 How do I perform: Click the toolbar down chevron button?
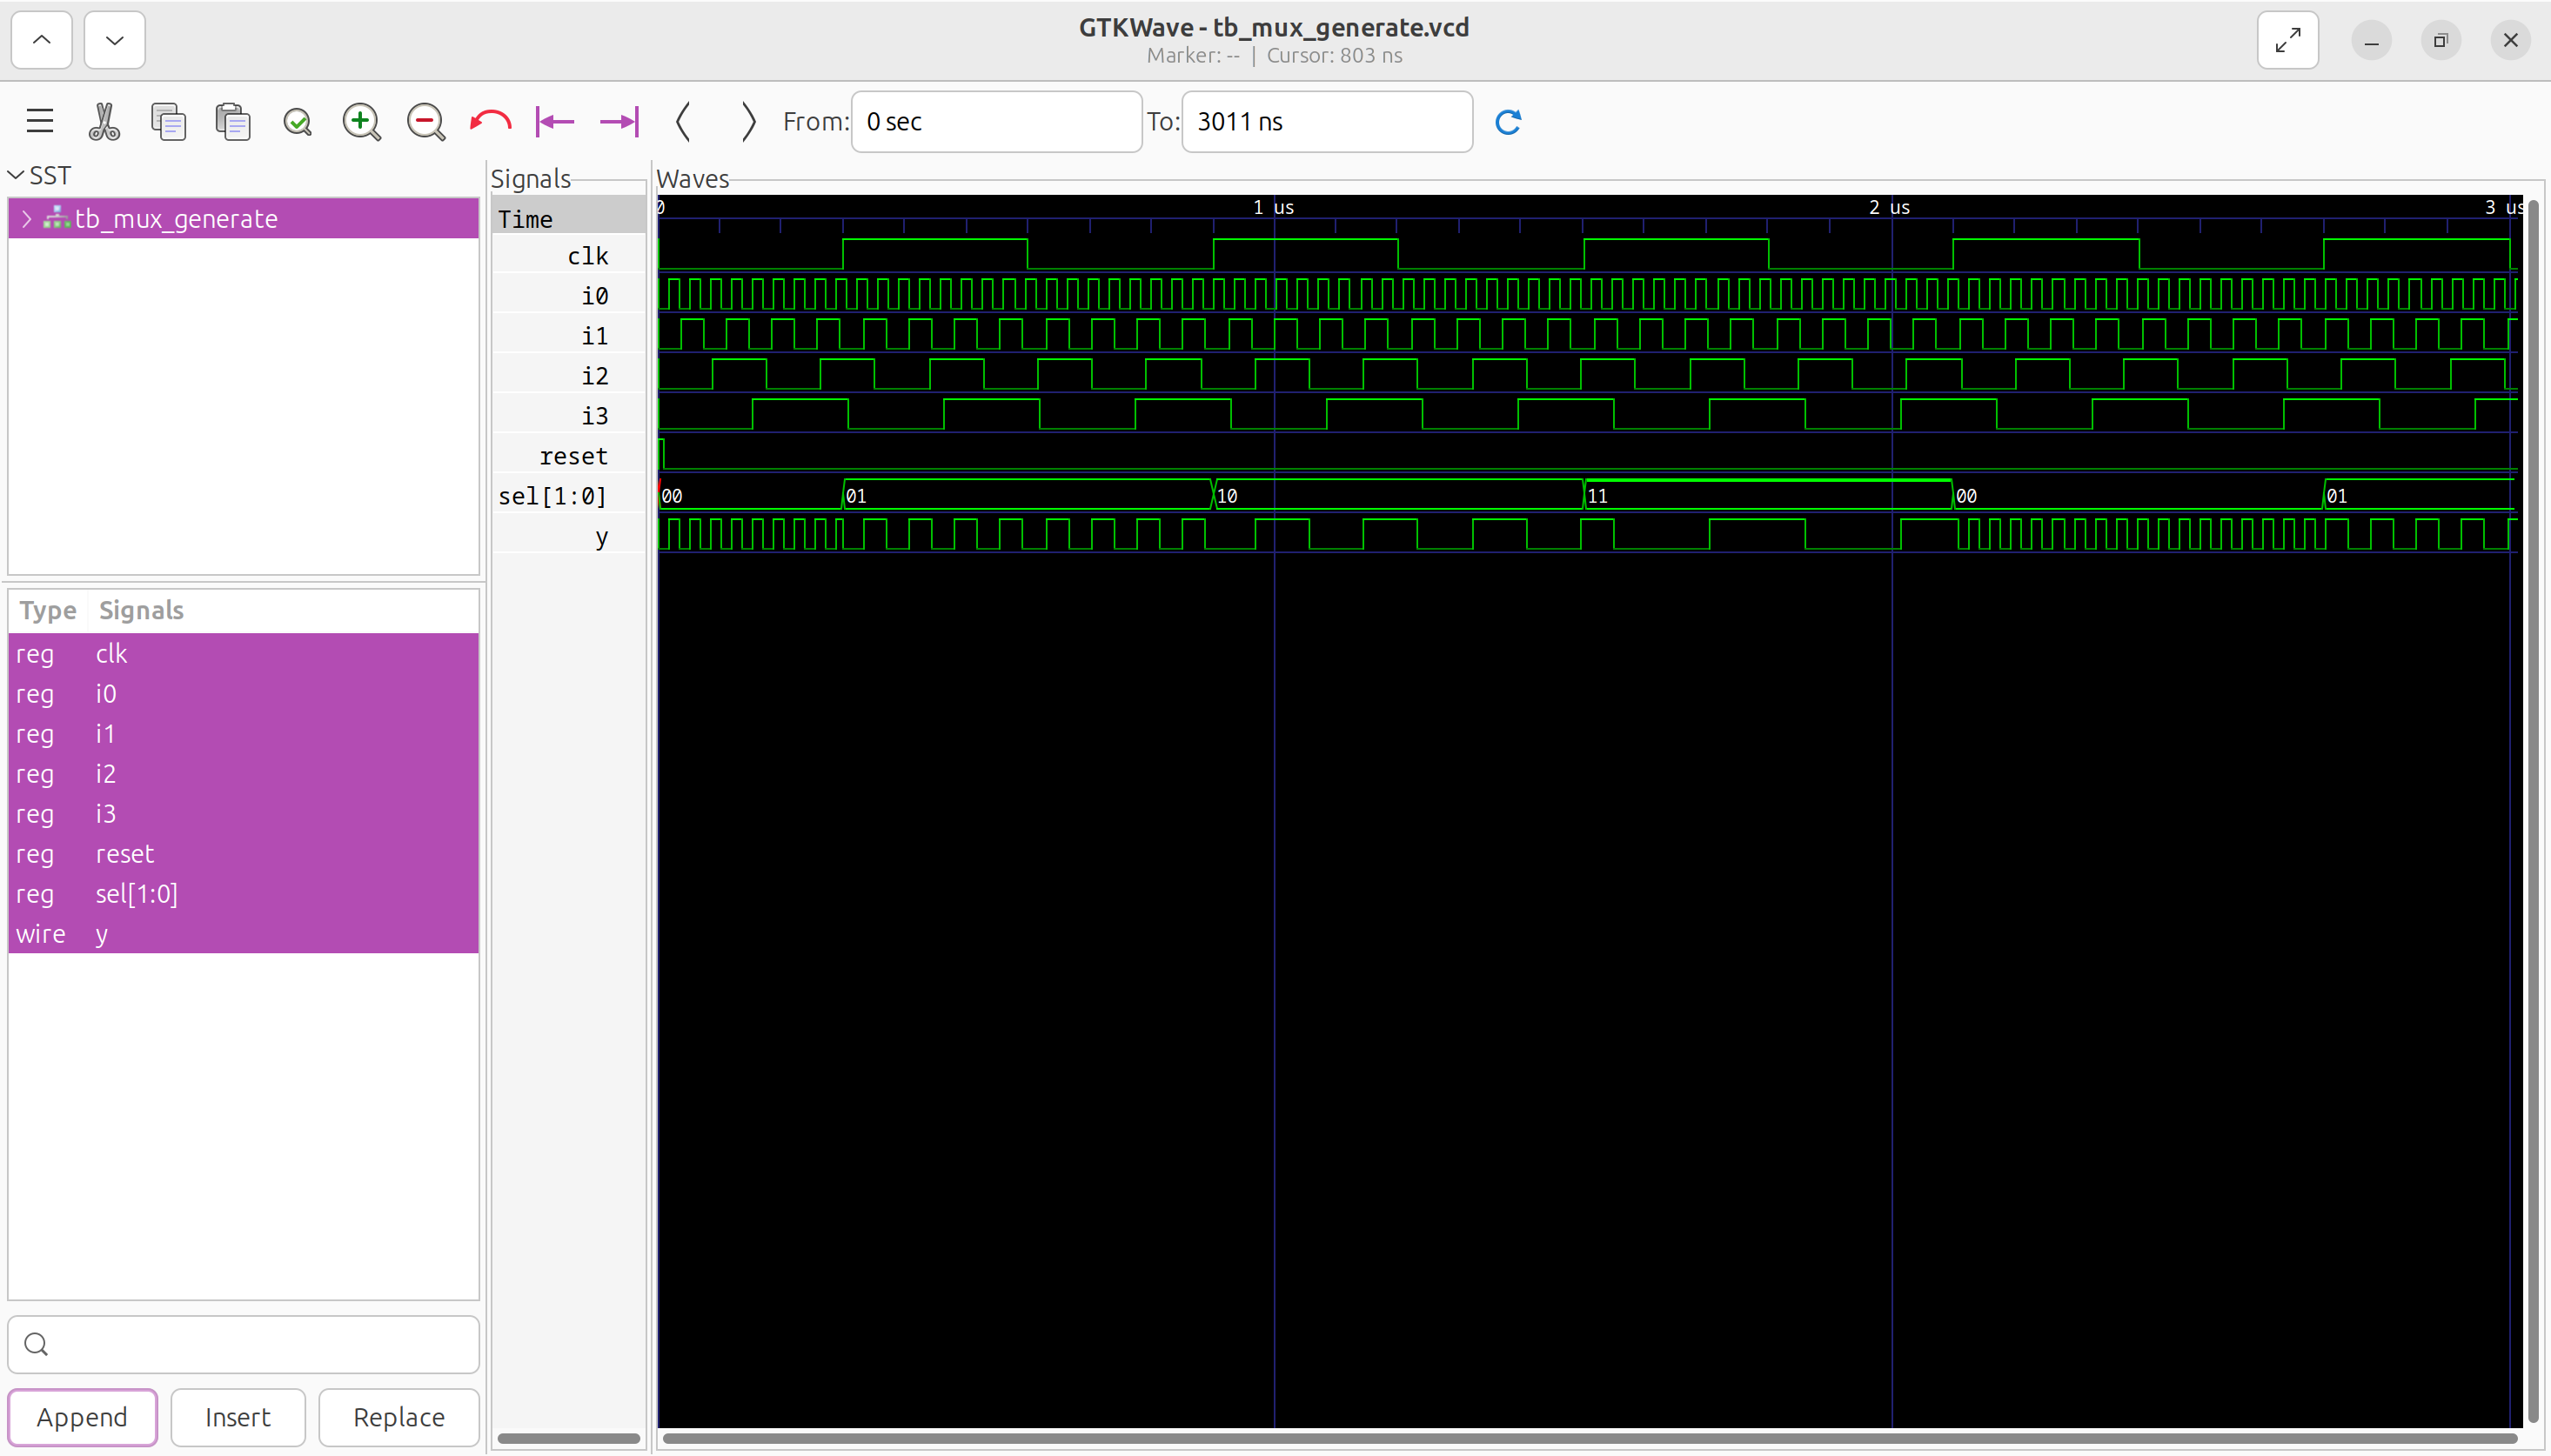(114, 40)
